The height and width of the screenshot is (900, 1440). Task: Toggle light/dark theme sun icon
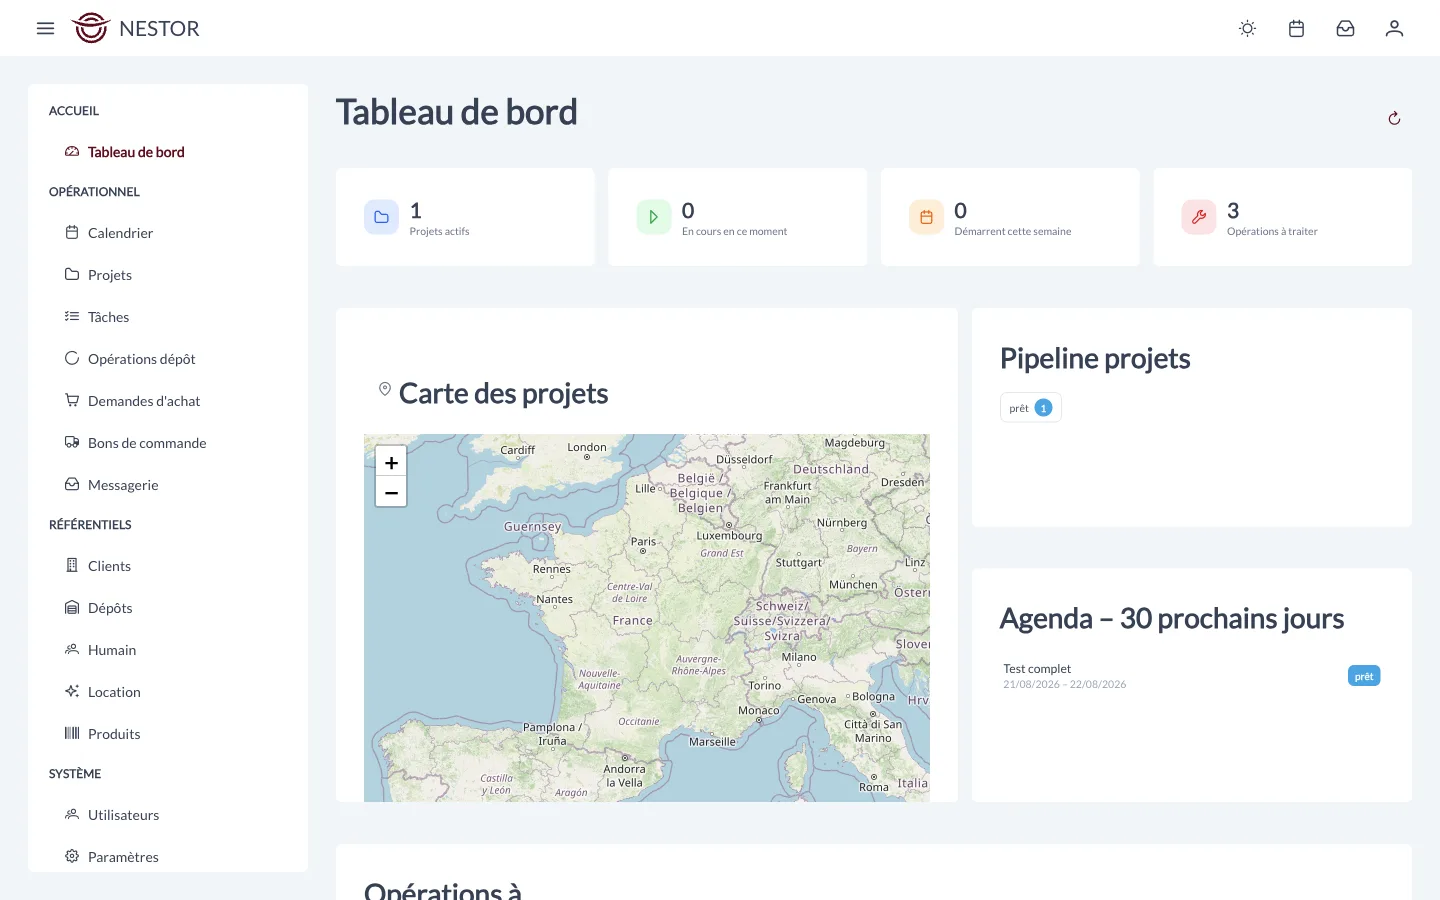click(1247, 28)
